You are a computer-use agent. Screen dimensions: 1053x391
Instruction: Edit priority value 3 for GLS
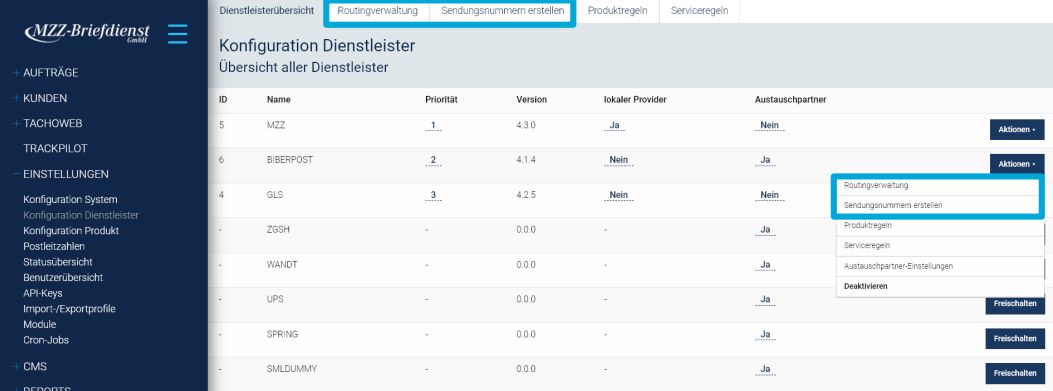coord(433,196)
